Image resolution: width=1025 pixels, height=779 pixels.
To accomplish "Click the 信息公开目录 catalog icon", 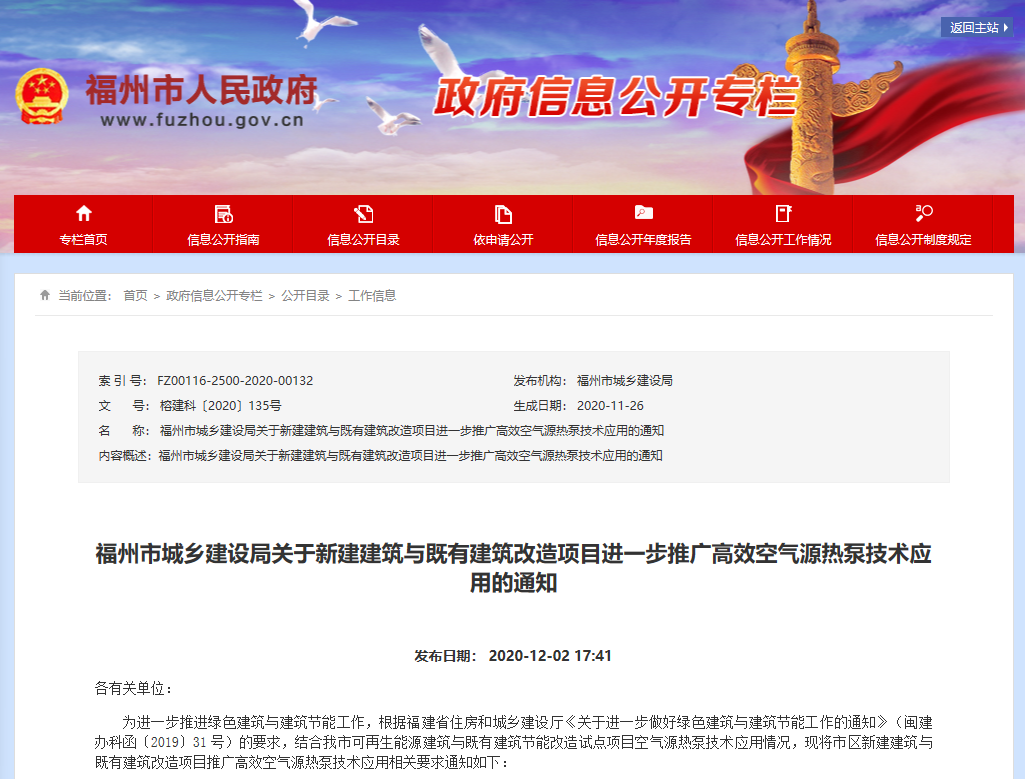I will [x=363, y=213].
